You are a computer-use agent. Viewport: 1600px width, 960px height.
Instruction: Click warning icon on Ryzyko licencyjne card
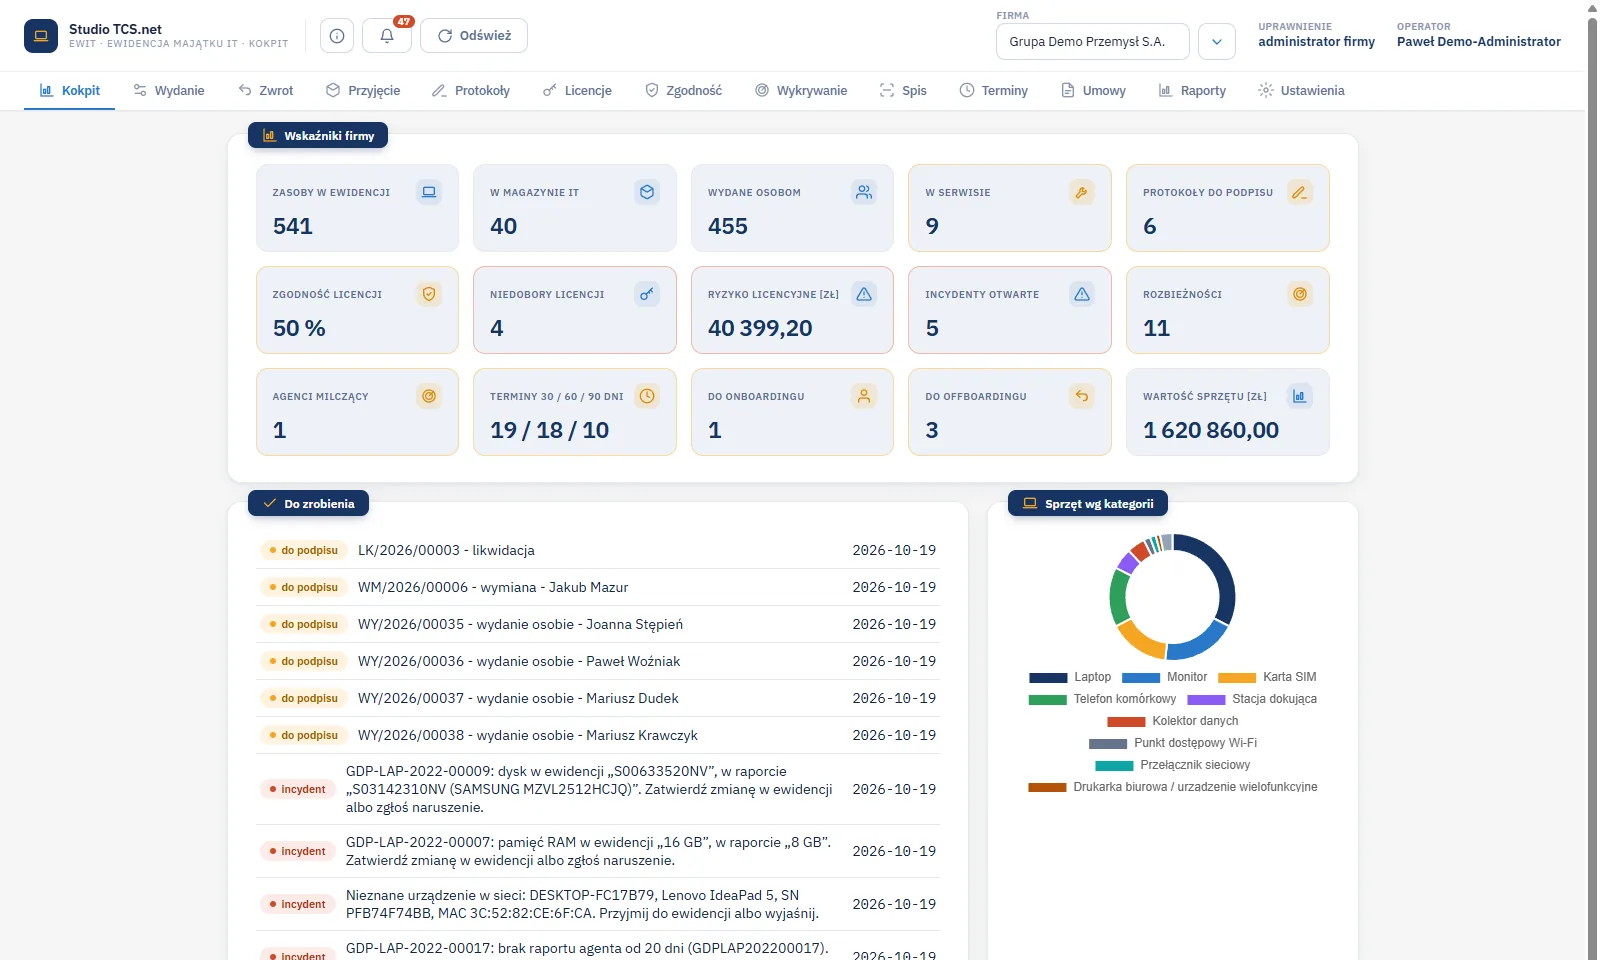click(864, 294)
